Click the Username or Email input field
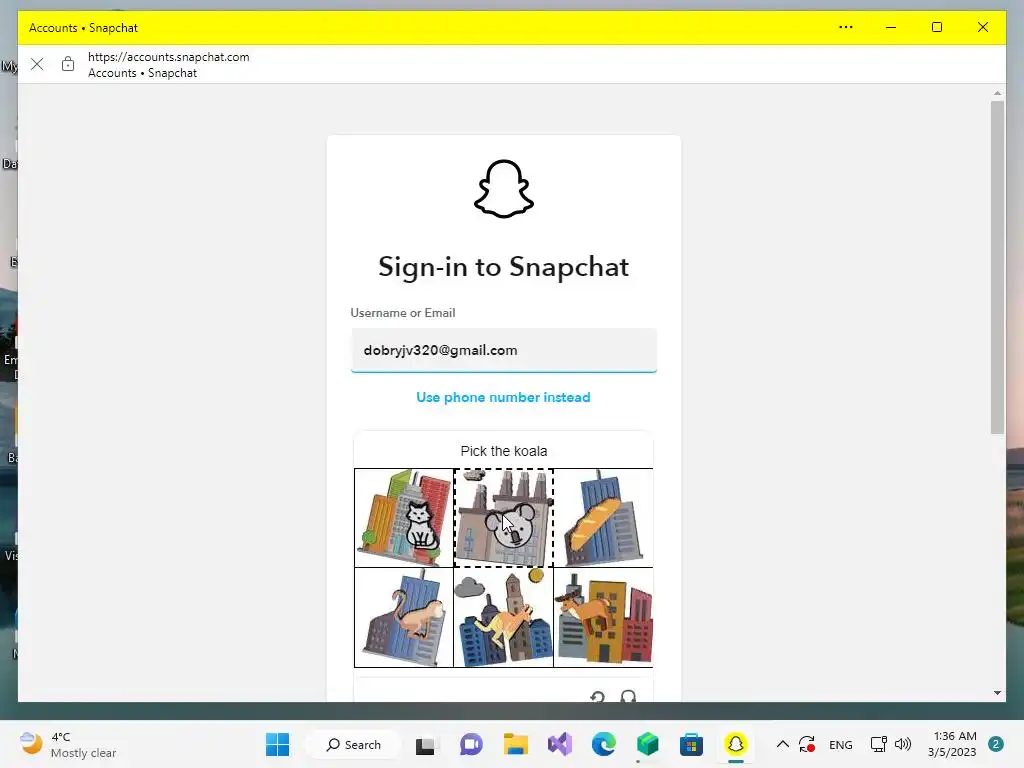This screenshot has width=1024, height=768. (x=504, y=350)
